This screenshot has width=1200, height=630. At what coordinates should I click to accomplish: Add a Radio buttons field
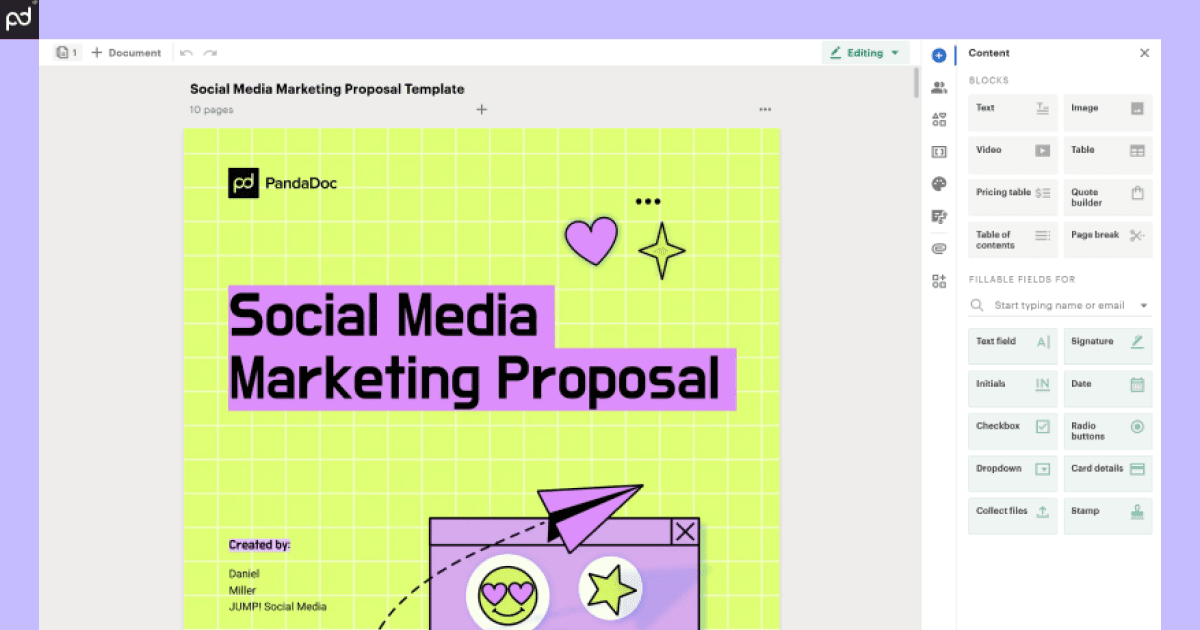(1107, 431)
